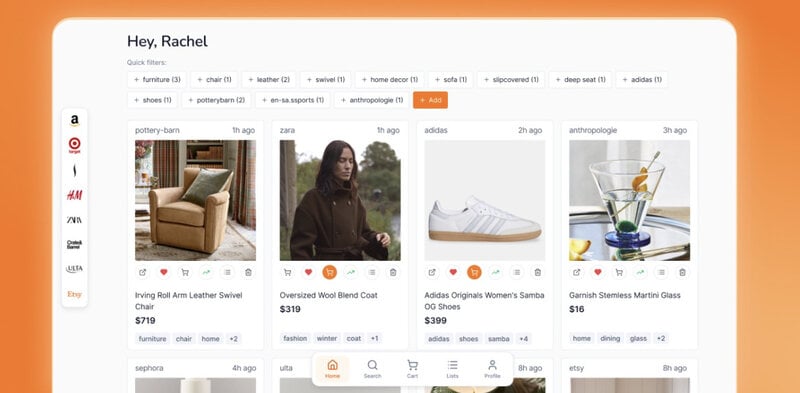
Task: Add Garnish Martini Glass to cart
Action: [619, 273]
